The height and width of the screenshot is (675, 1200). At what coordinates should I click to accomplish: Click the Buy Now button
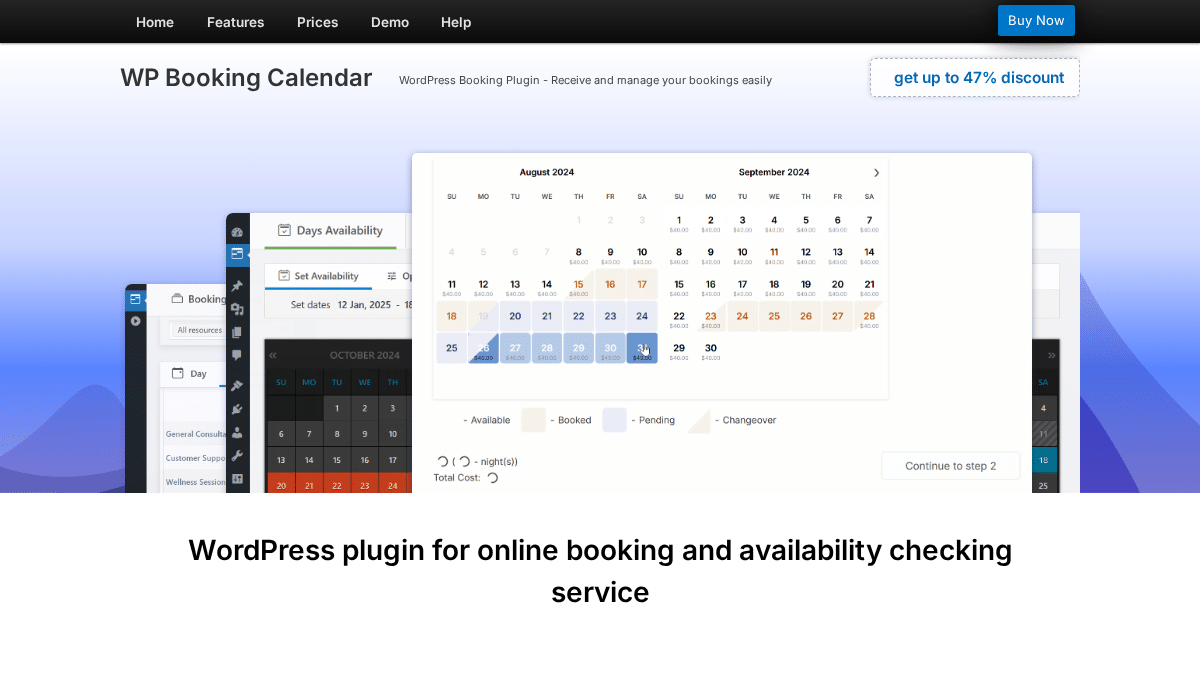click(x=1036, y=20)
